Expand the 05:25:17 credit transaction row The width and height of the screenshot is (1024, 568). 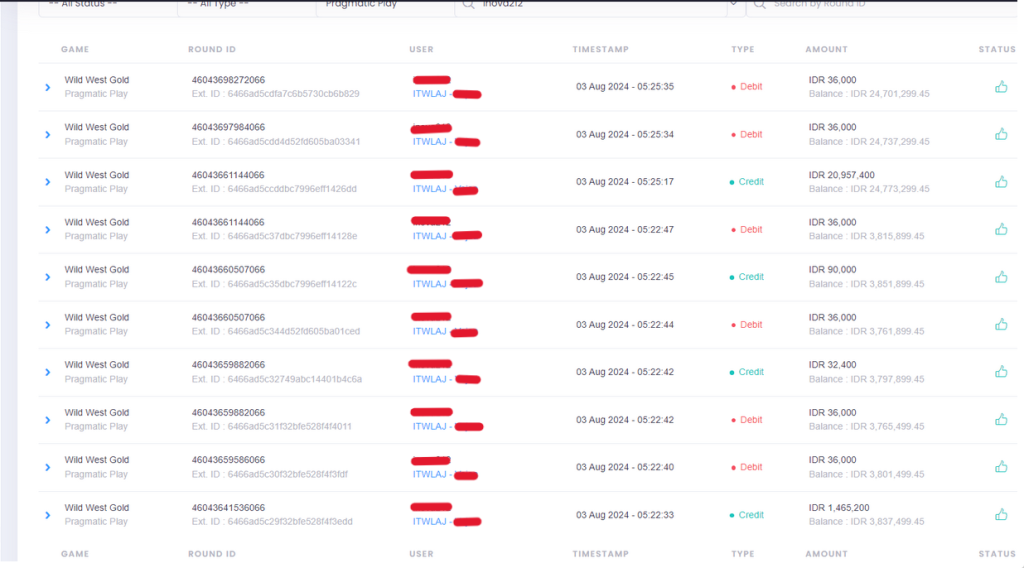click(x=47, y=182)
